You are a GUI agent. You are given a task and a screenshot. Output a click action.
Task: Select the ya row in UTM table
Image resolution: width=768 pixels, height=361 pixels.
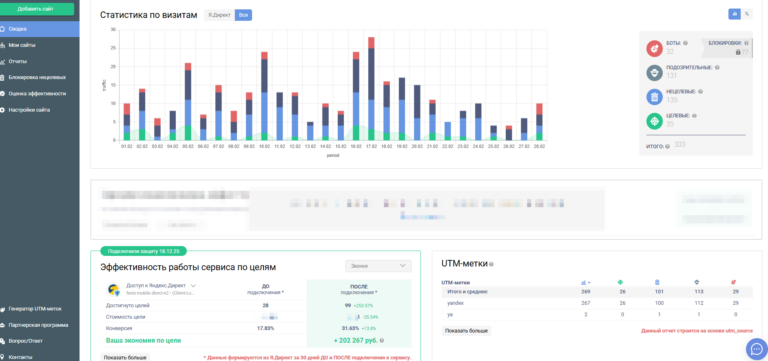click(597, 314)
